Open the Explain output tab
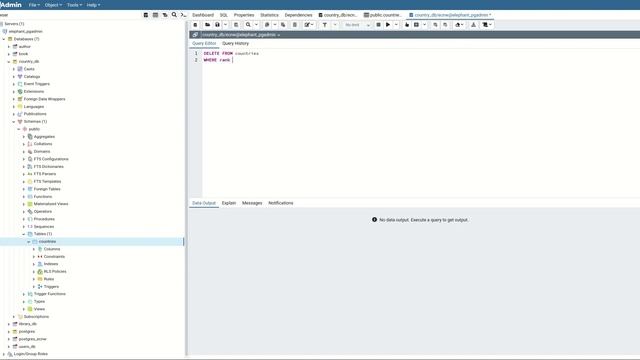 click(229, 203)
